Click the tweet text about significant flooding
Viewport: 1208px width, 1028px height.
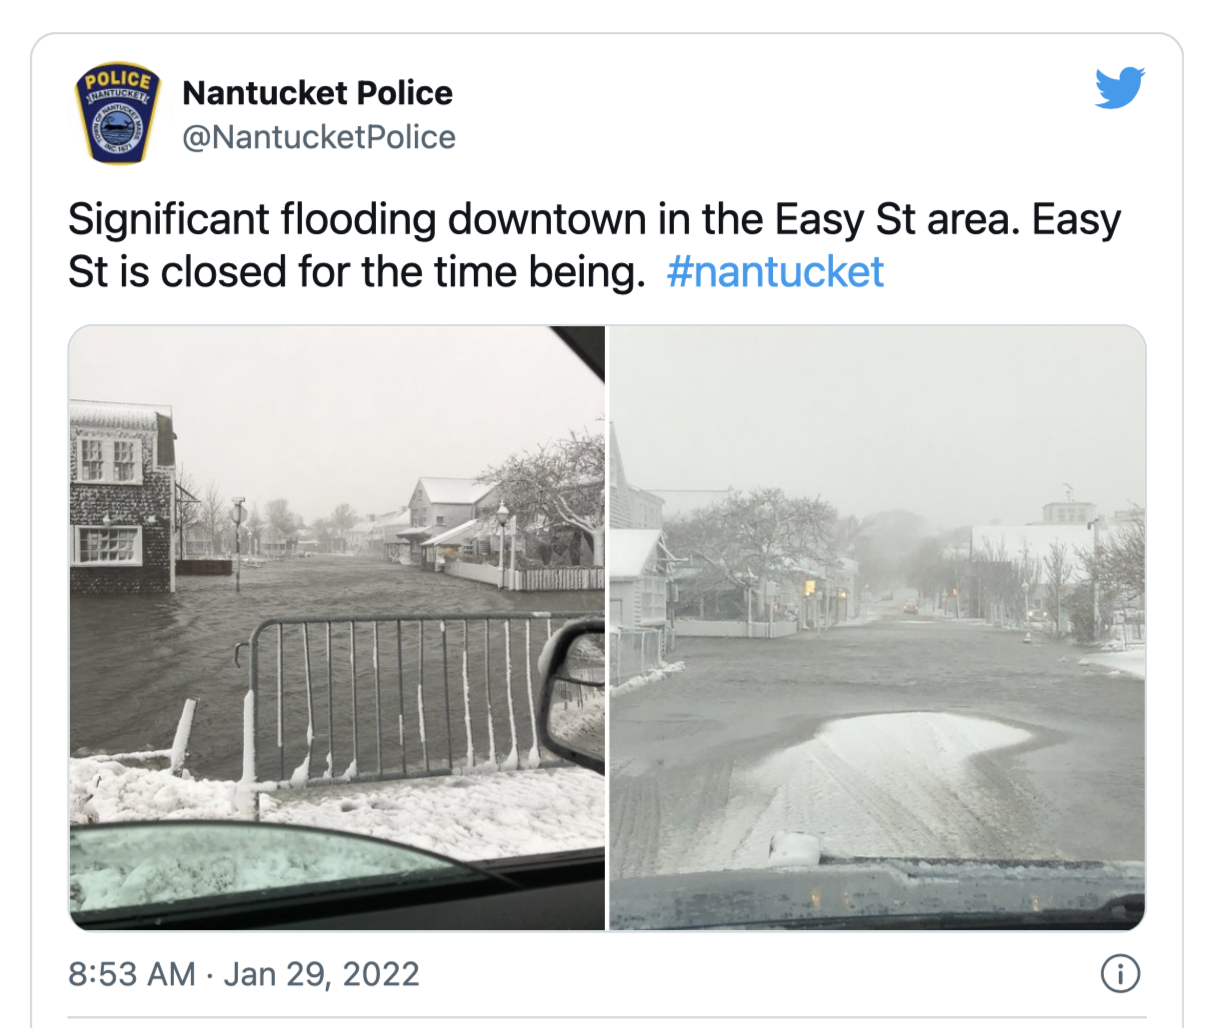coord(594,246)
